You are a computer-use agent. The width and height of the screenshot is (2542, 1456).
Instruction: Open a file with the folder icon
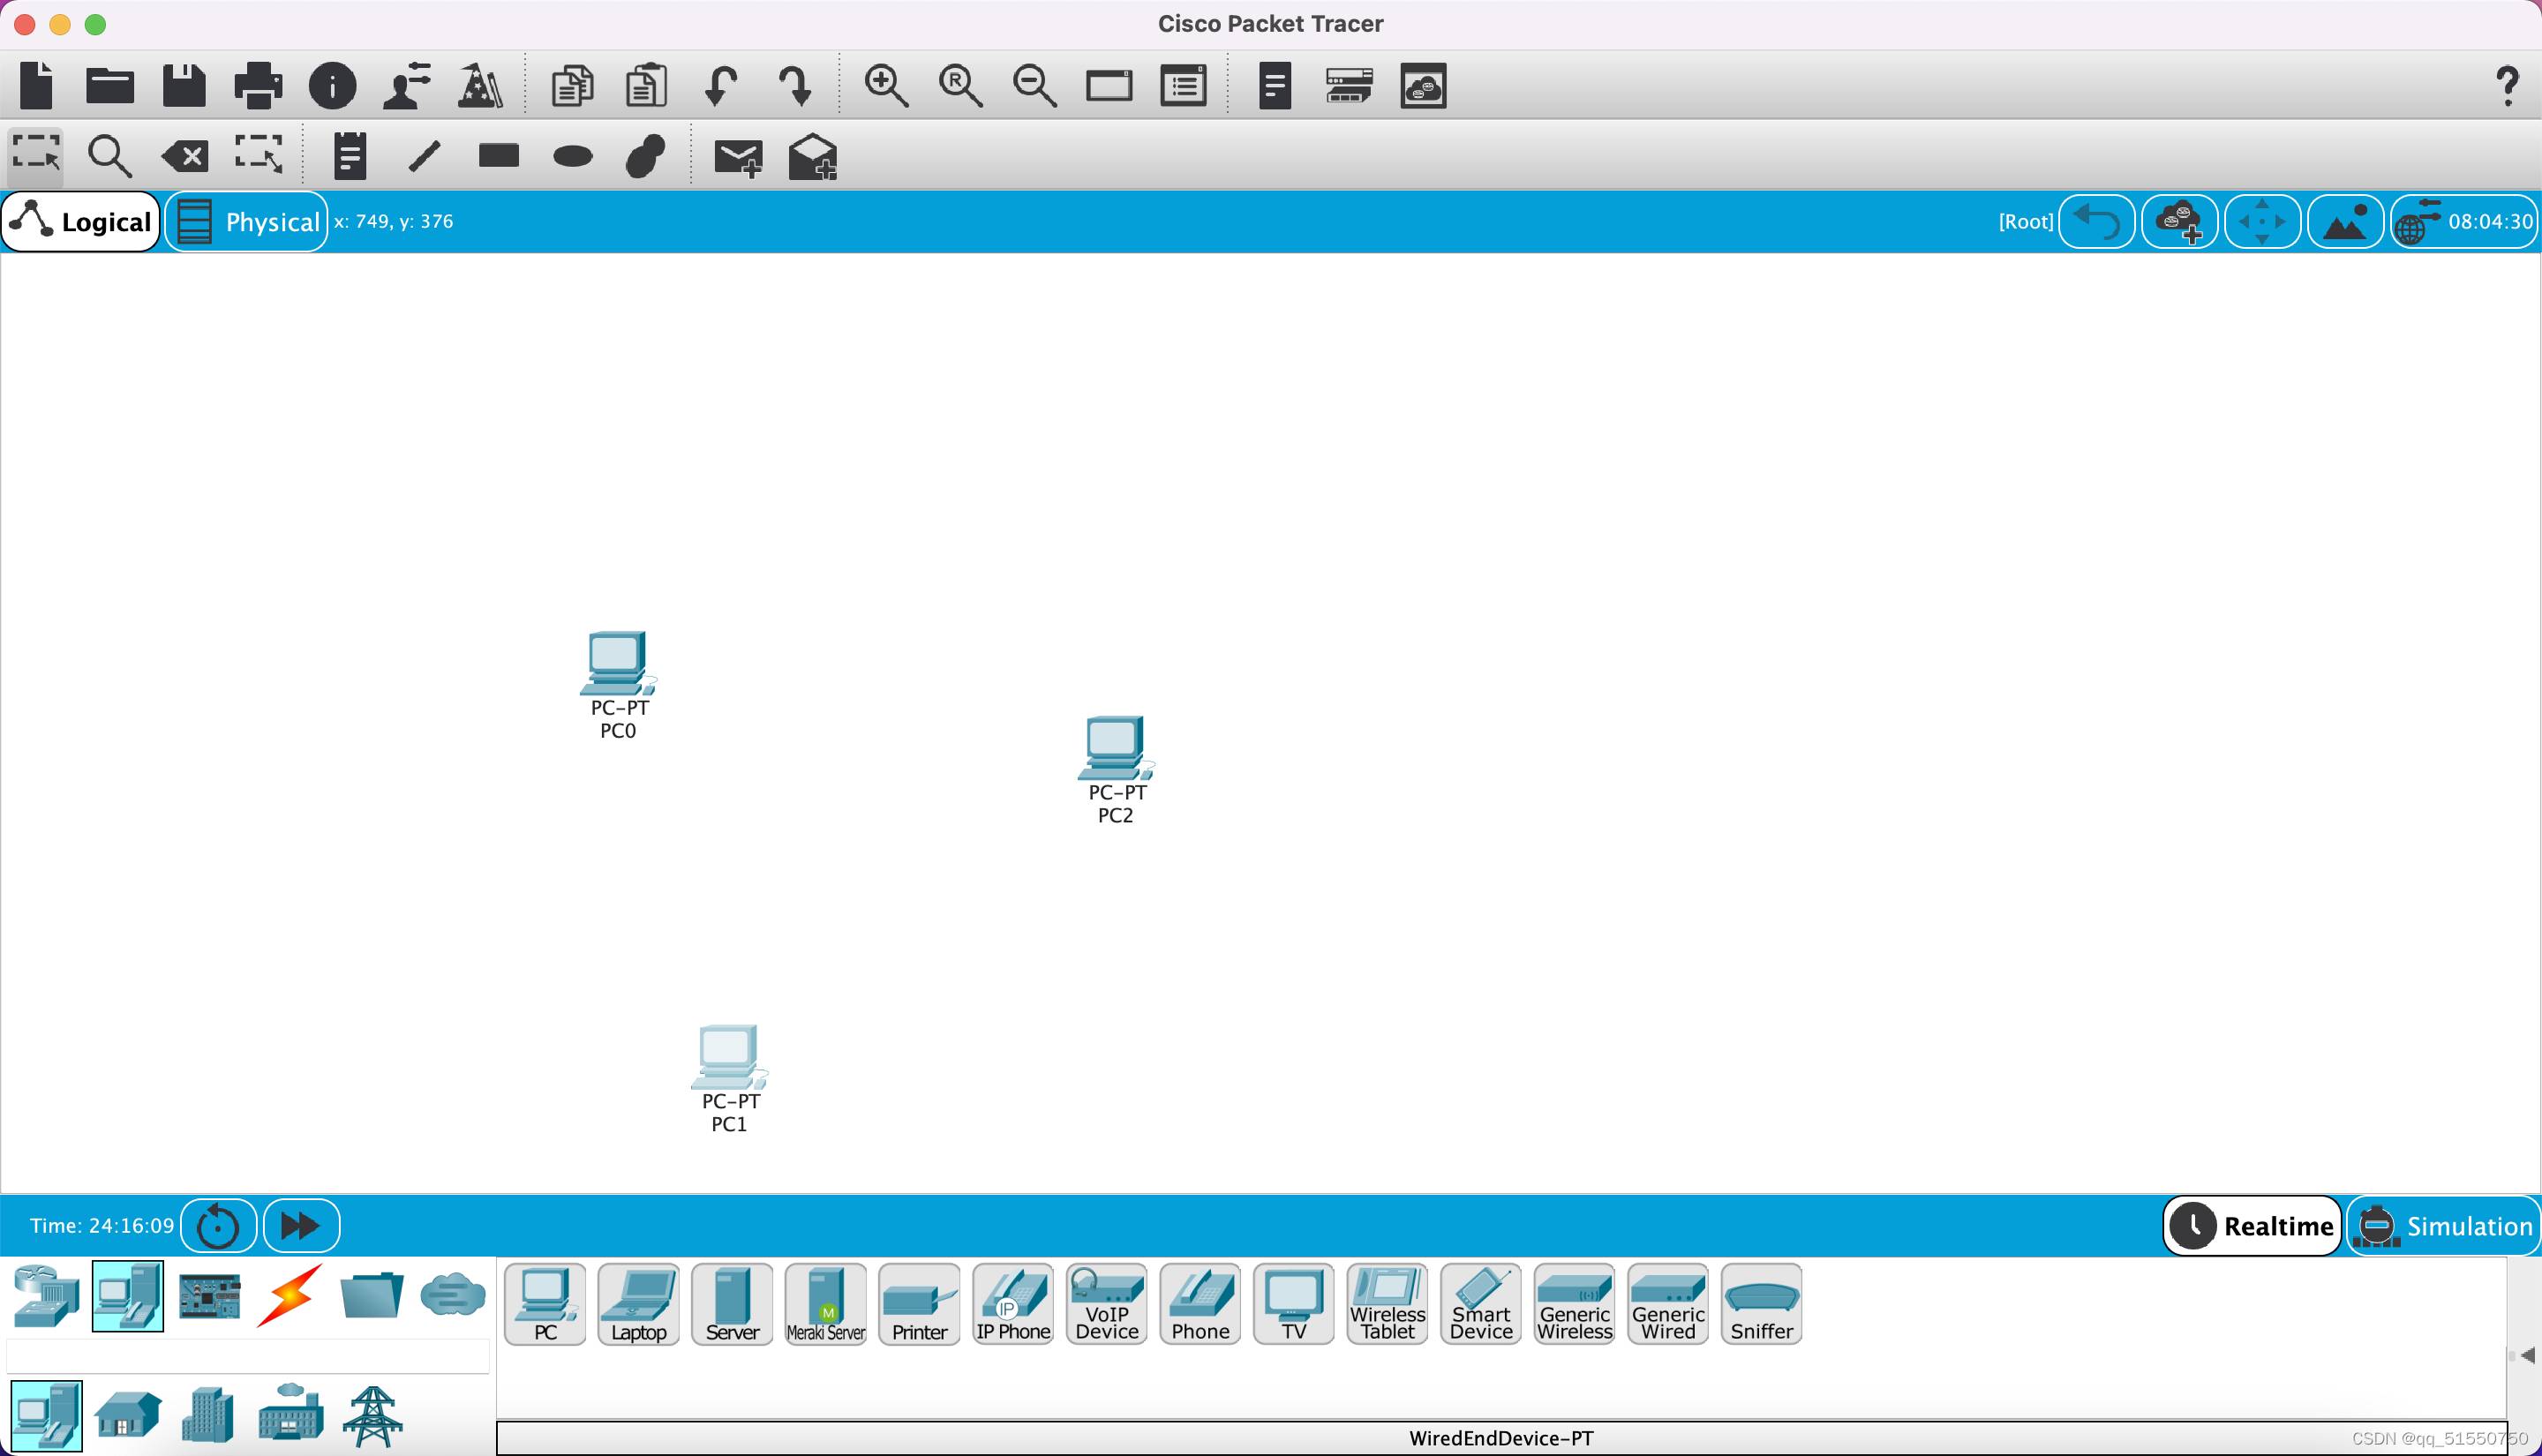110,85
